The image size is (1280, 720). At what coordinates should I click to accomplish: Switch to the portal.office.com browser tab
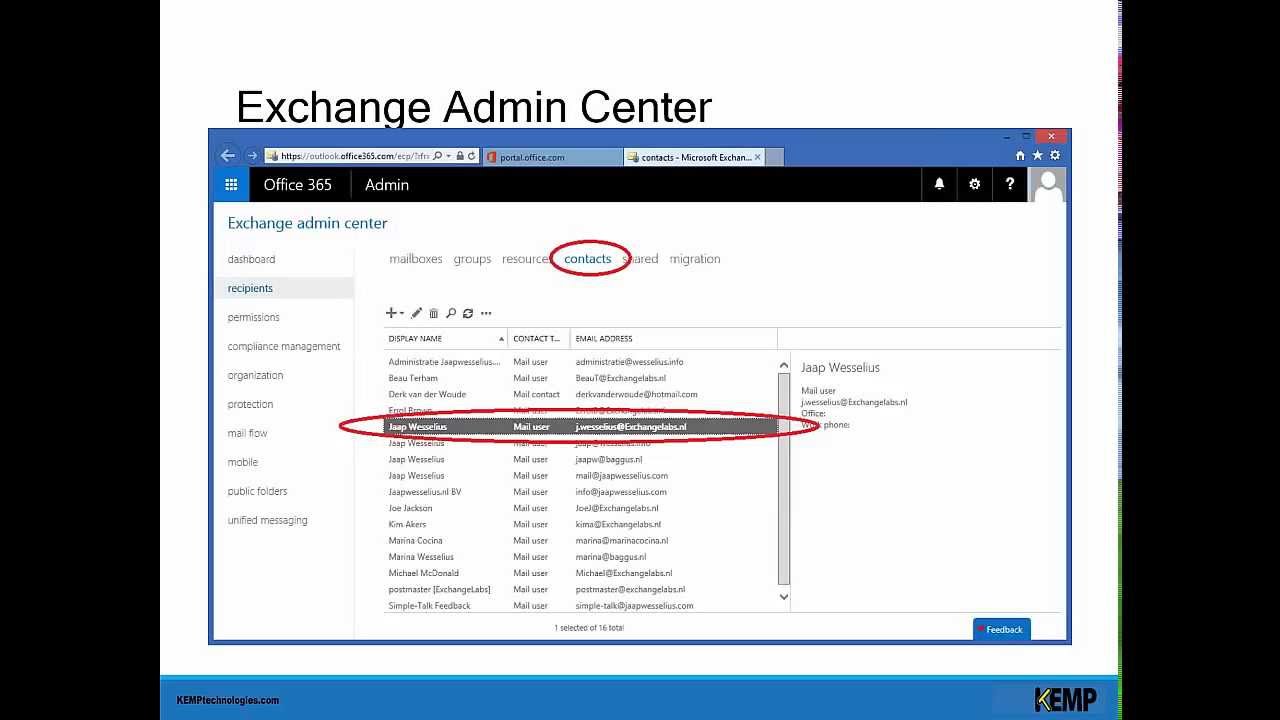click(552, 157)
